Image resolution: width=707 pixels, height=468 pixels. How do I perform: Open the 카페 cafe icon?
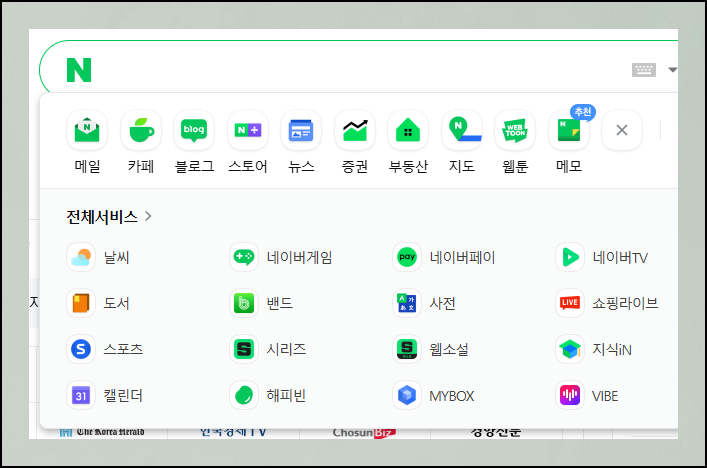(x=141, y=130)
